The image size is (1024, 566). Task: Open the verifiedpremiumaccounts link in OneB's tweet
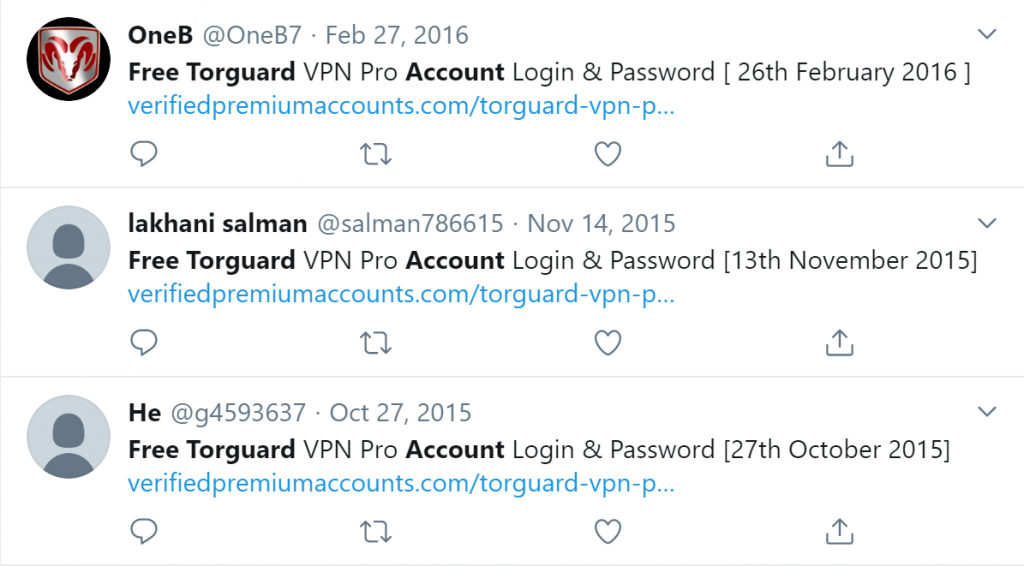pos(401,106)
